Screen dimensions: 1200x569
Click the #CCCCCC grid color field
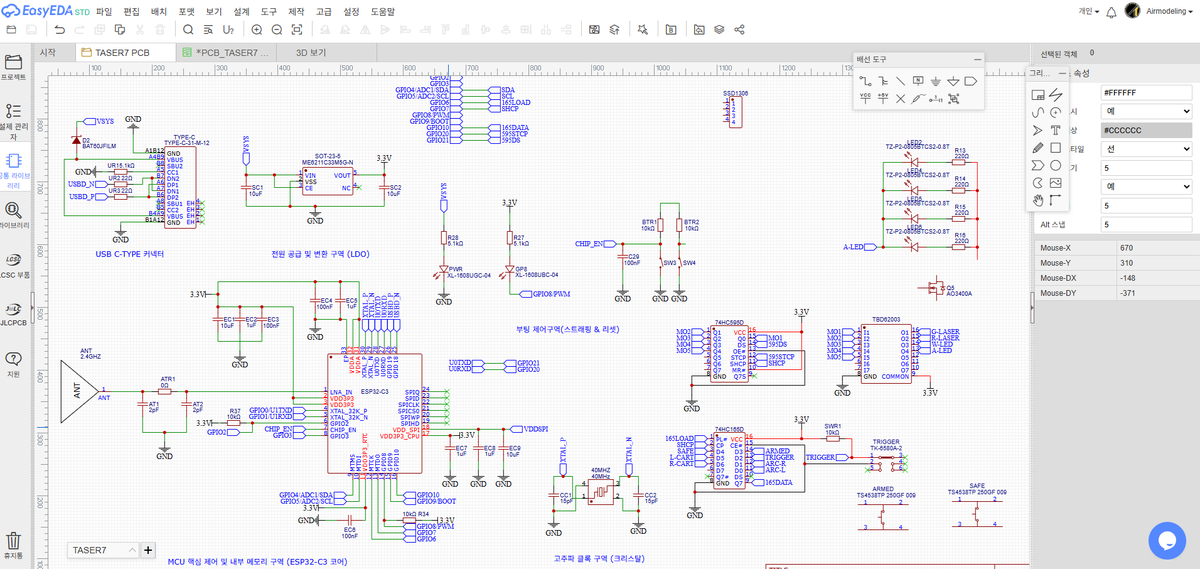click(x=1146, y=130)
